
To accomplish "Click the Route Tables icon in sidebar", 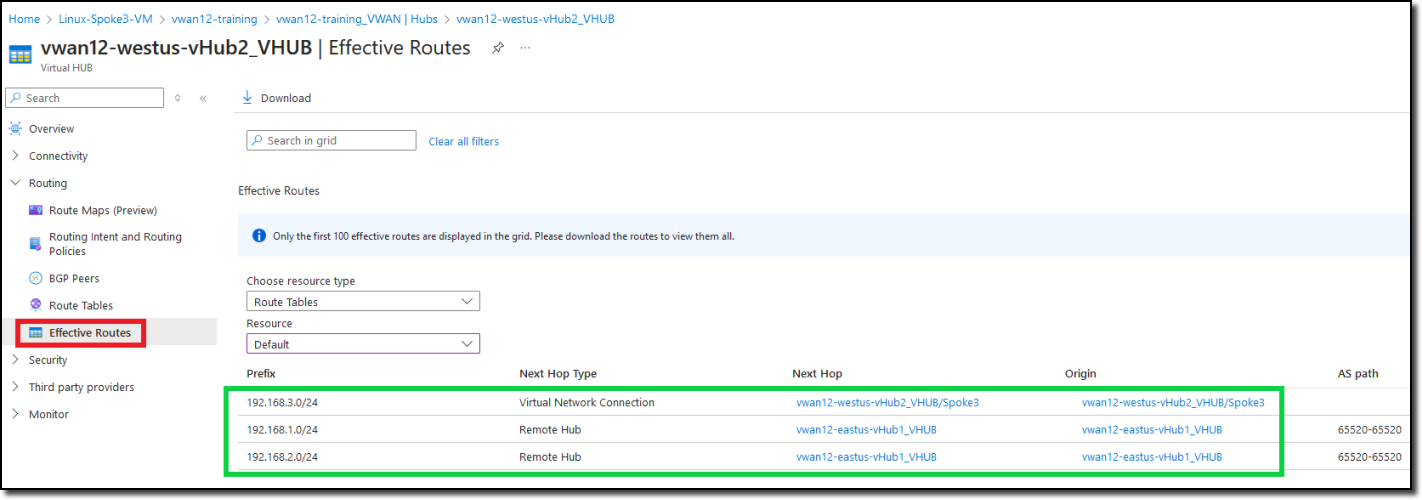I will click(36, 305).
